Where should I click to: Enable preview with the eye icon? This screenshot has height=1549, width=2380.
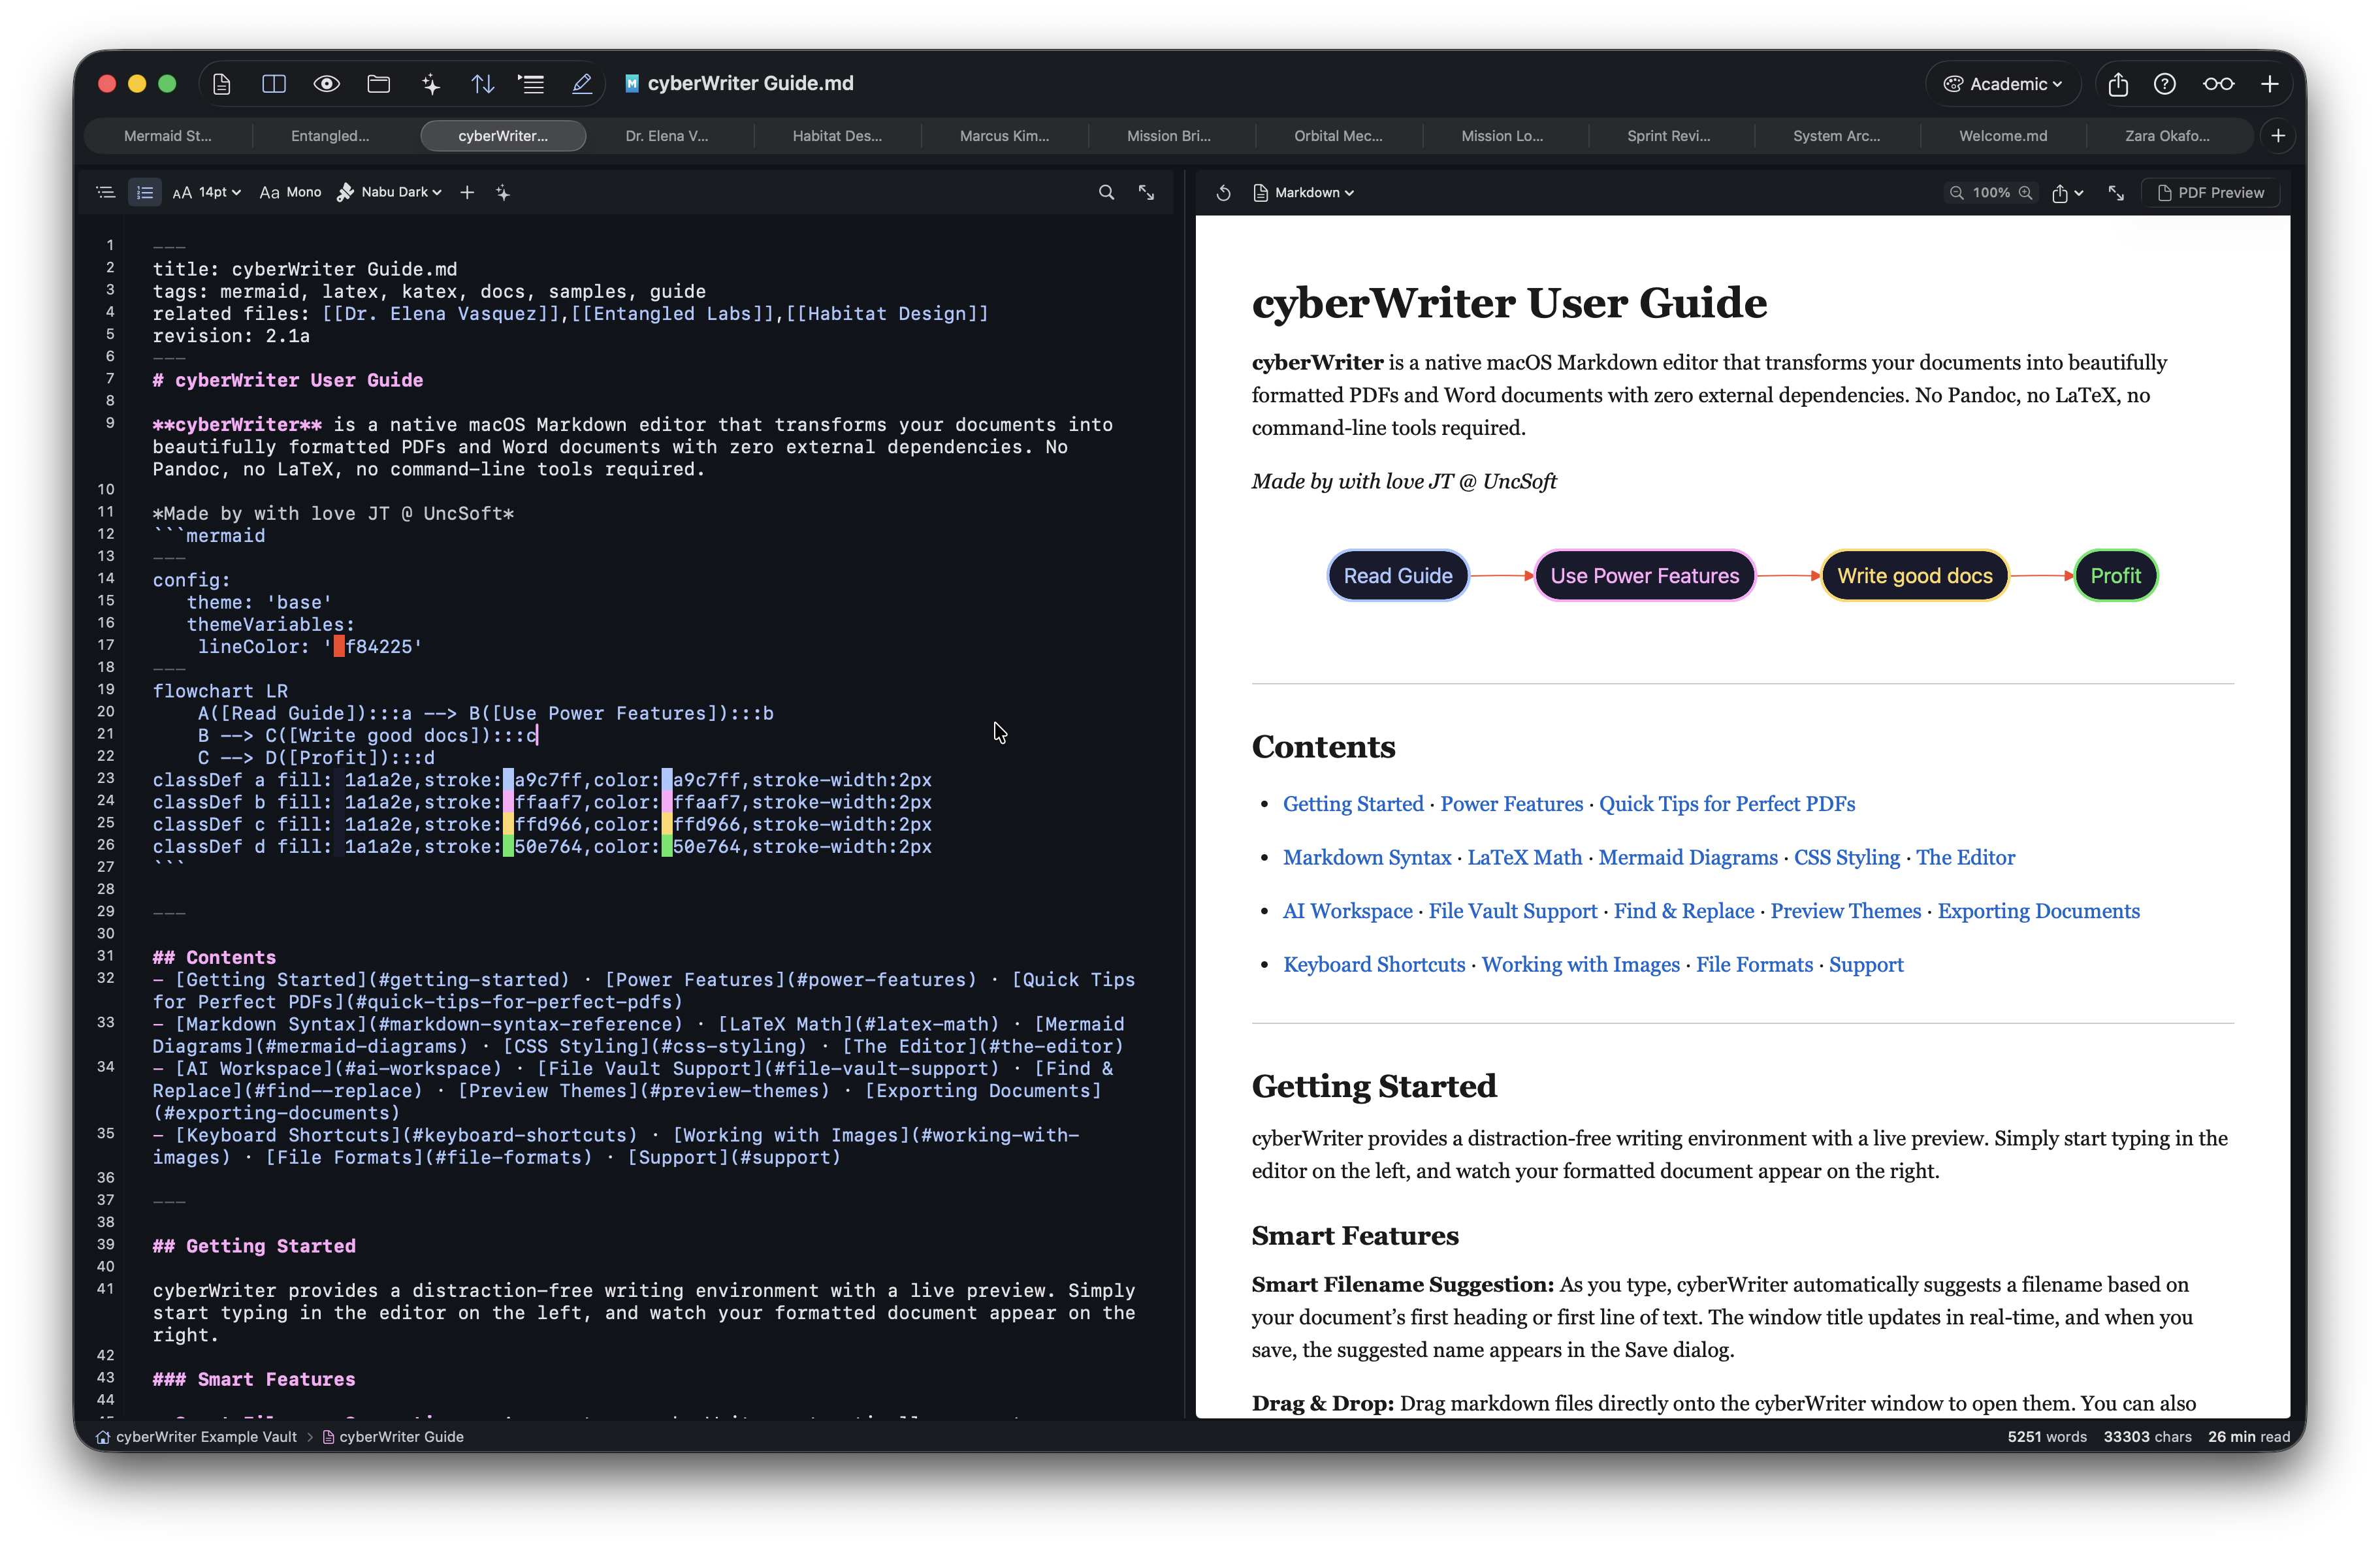(326, 83)
